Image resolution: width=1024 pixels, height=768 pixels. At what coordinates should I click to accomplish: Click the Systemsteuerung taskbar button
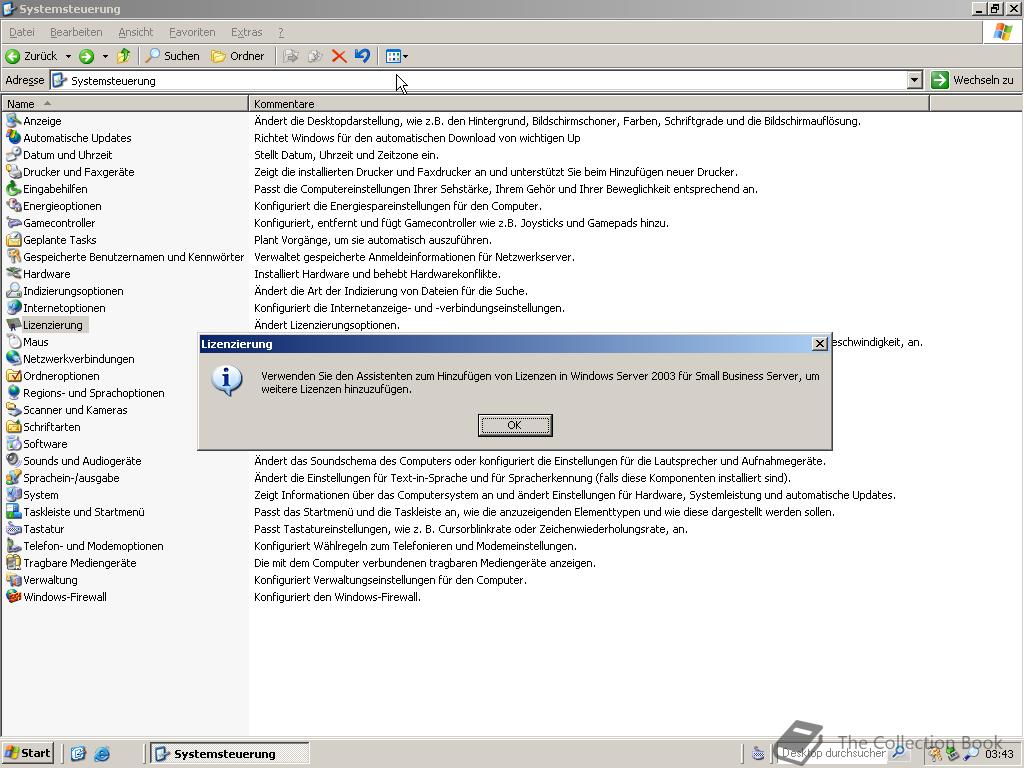point(230,754)
